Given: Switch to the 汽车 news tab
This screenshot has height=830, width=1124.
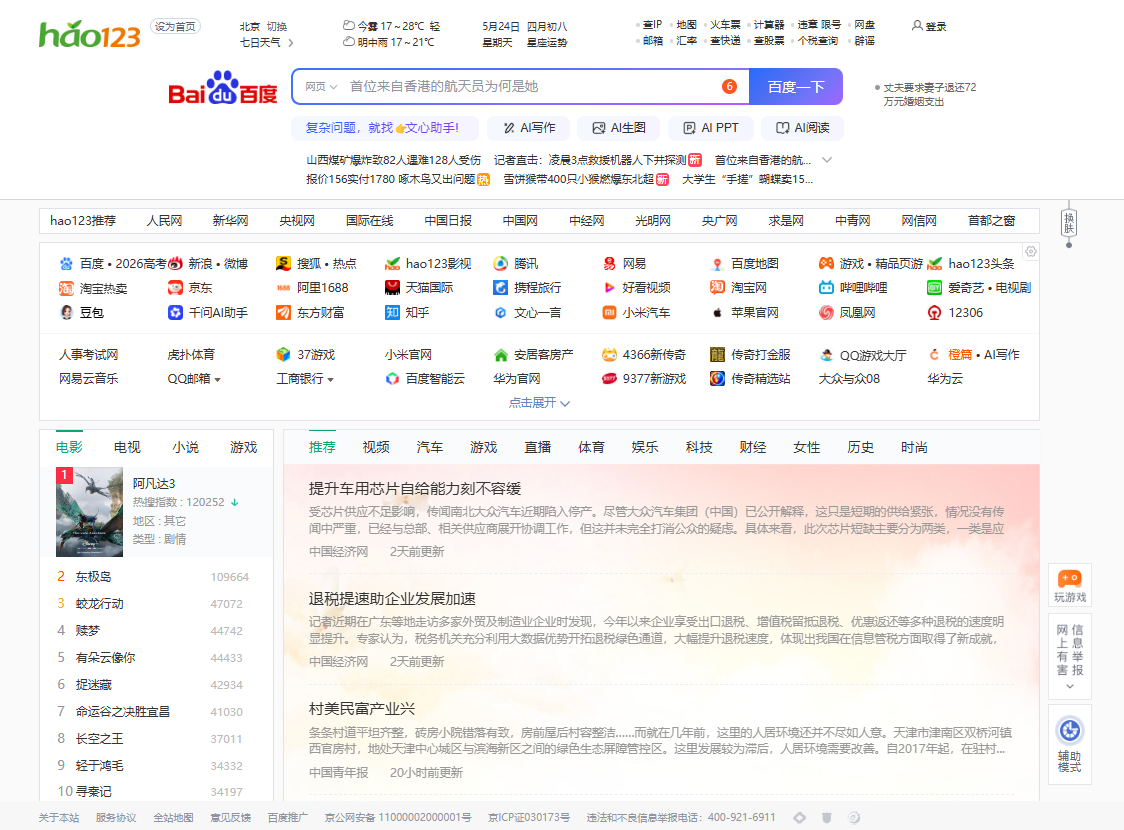Looking at the screenshot, I should pyautogui.click(x=429, y=447).
